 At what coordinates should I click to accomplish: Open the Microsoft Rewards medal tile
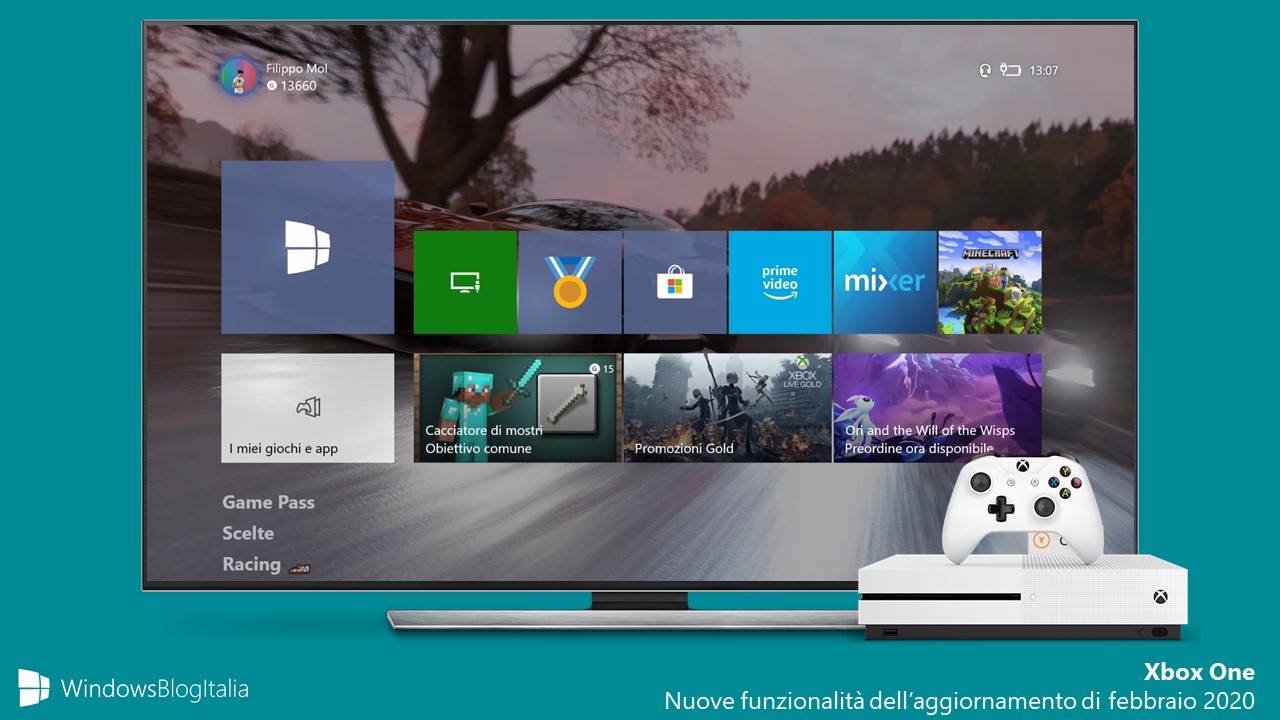coord(570,282)
